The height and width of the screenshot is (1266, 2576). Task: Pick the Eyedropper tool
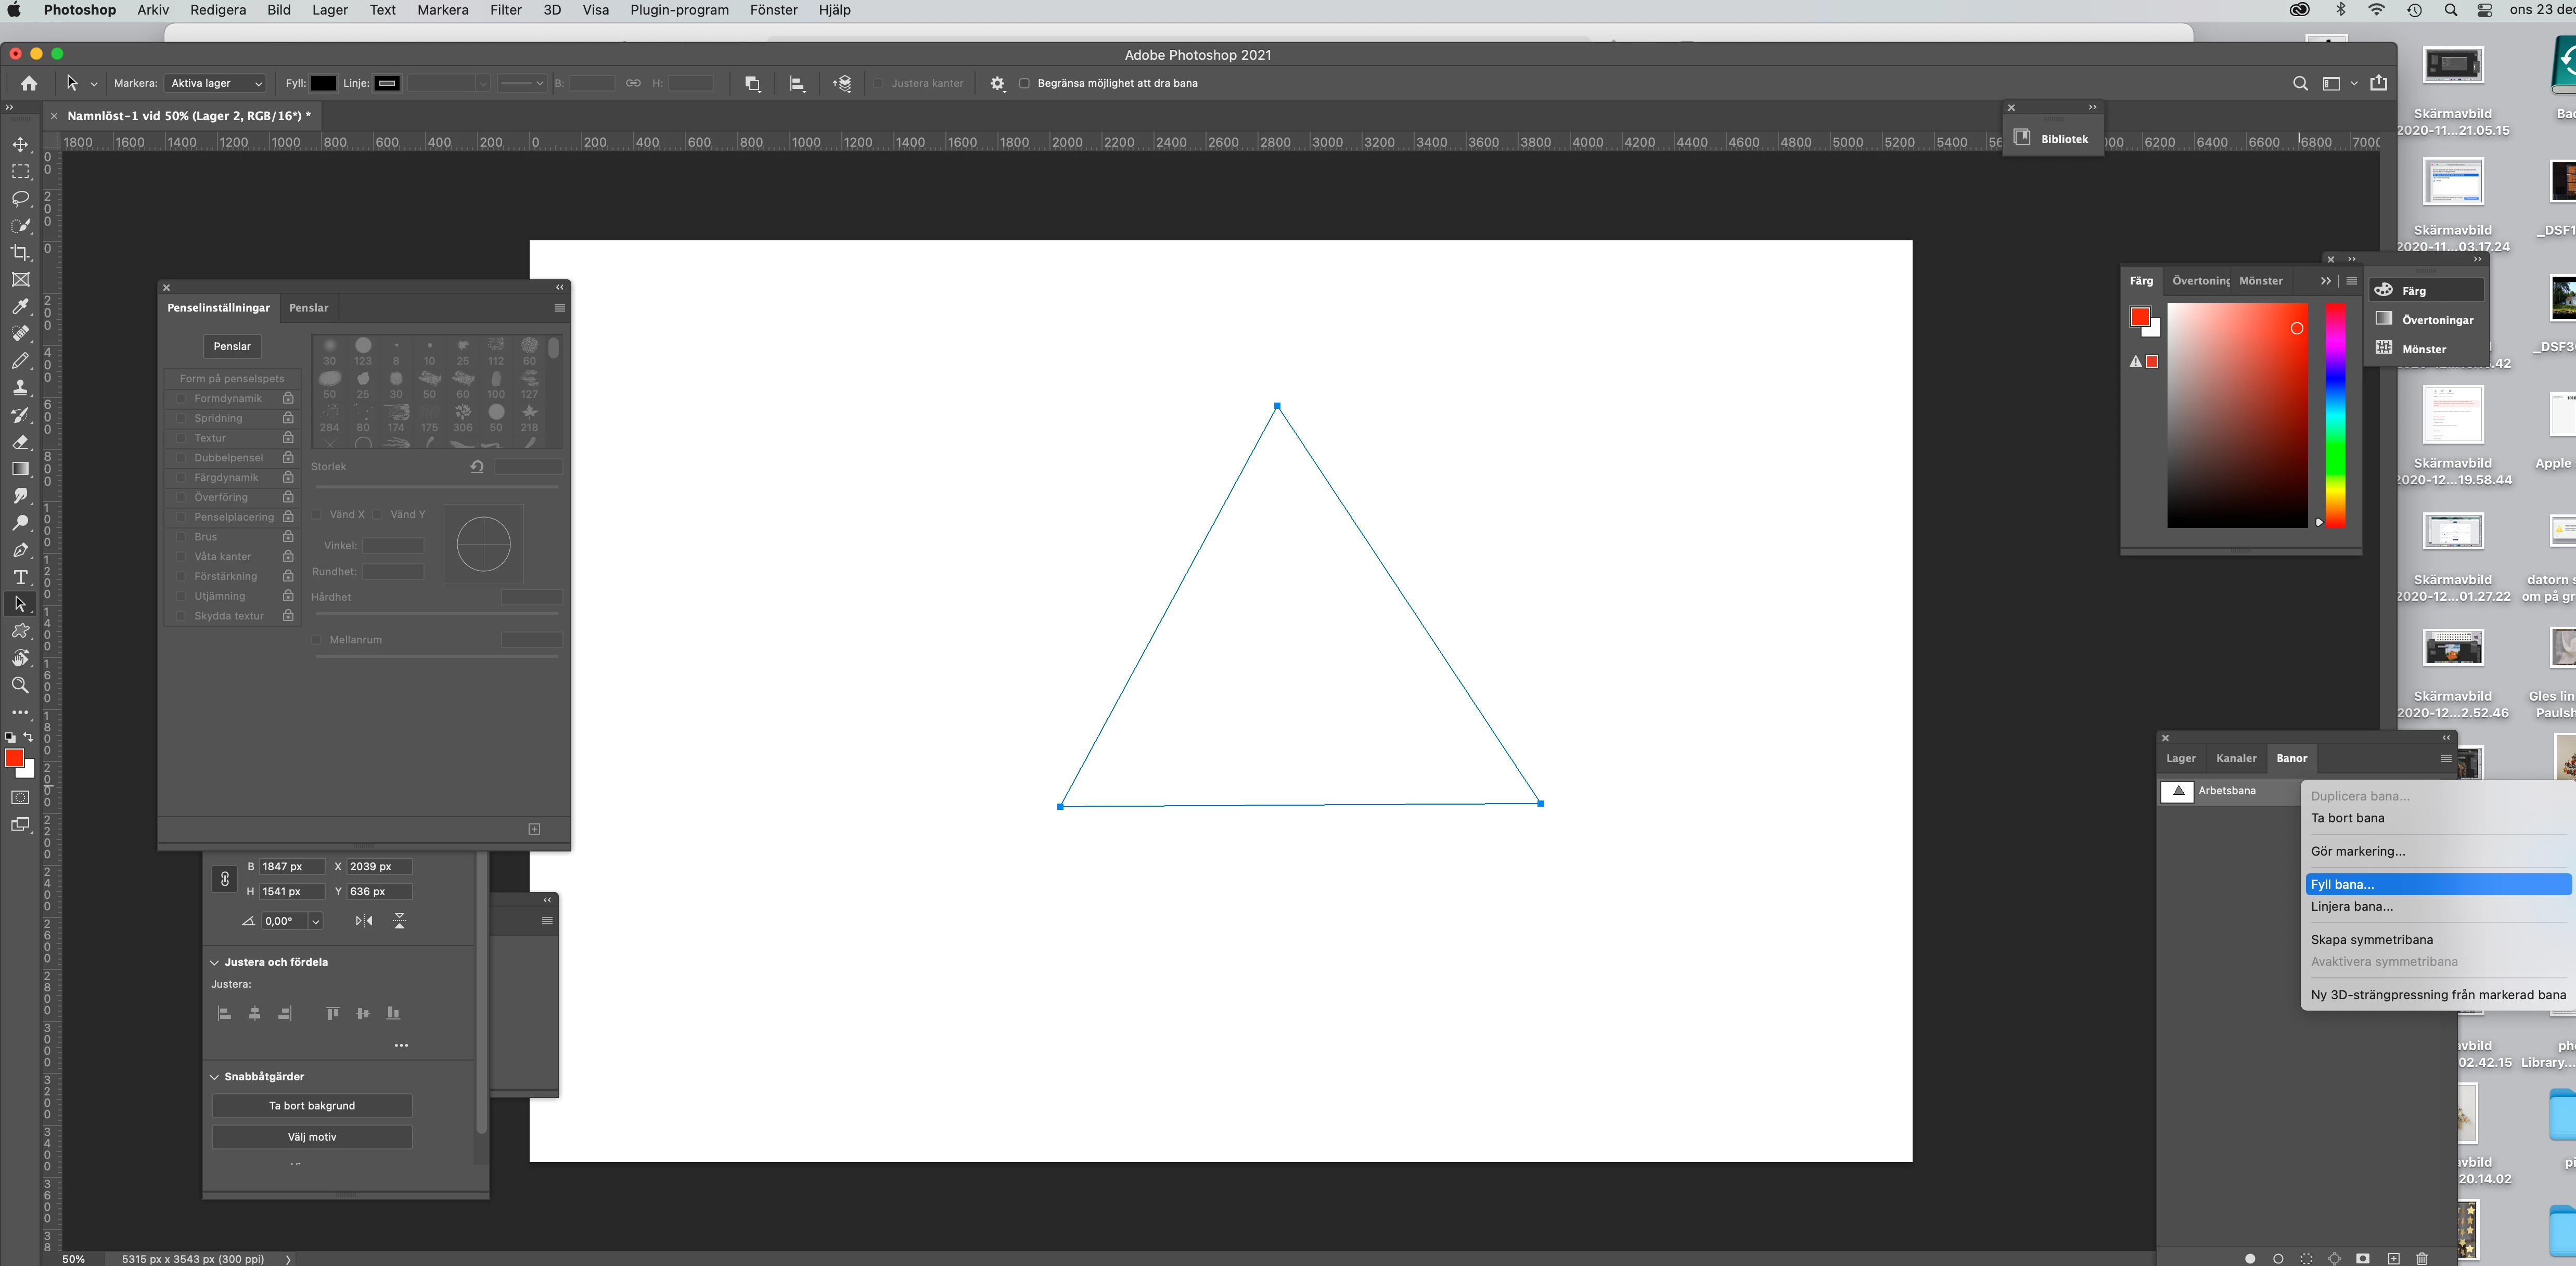(x=20, y=306)
